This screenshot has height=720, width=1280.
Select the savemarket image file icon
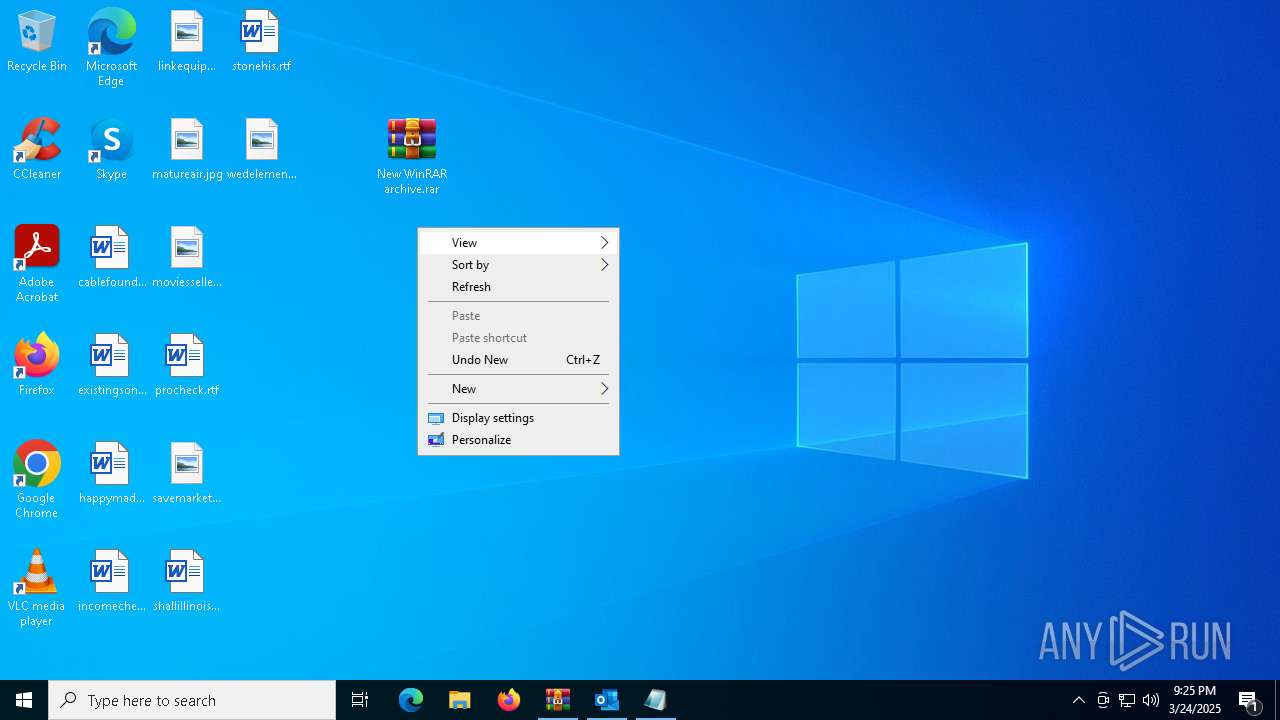point(187,474)
